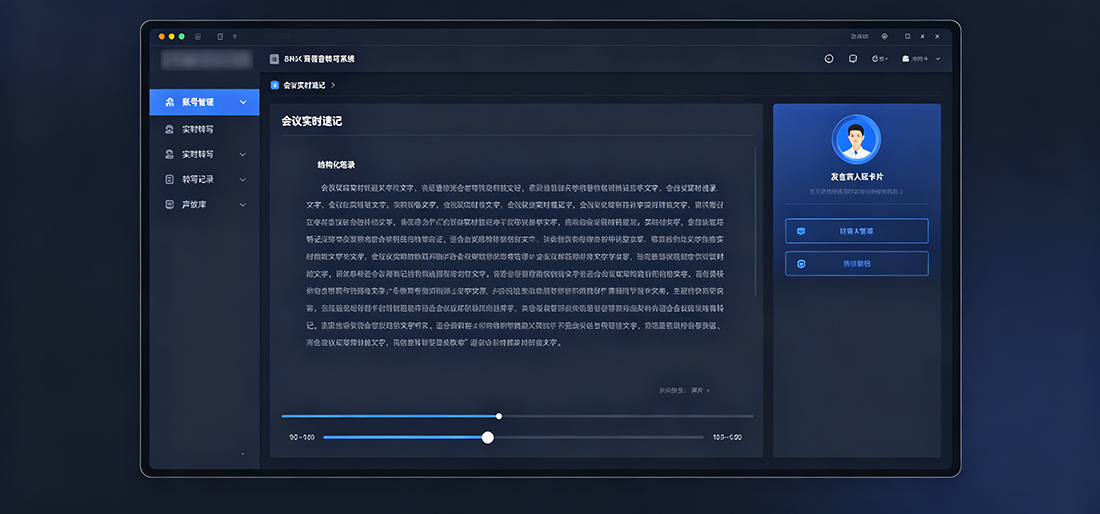Viewport: 1100px width, 514px height.
Task: Click the transcript panel vertical scrollbar
Action: pyautogui.click(x=755, y=221)
